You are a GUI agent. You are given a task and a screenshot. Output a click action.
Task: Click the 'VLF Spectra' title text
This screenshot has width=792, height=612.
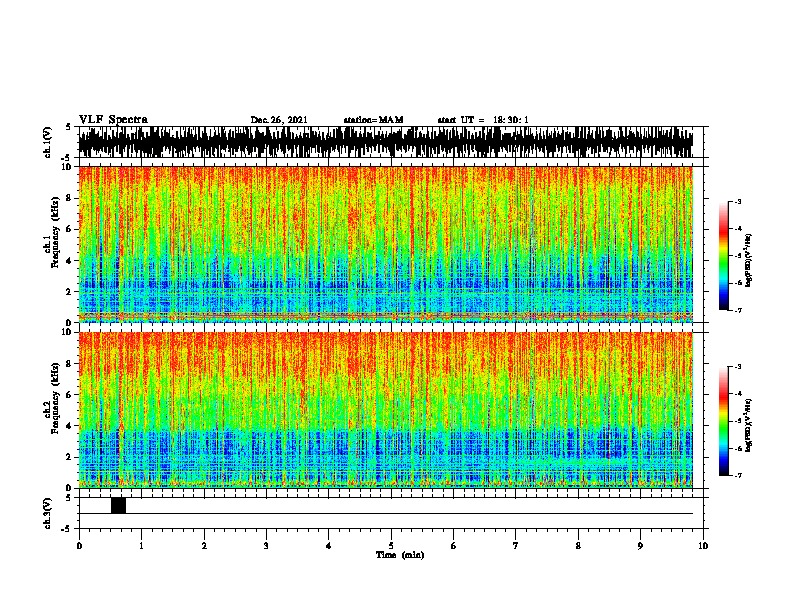pyautogui.click(x=113, y=120)
